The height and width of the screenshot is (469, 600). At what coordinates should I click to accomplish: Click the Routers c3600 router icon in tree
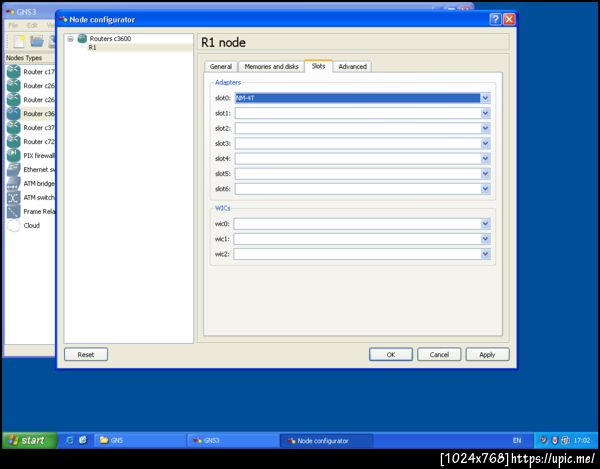(x=82, y=38)
